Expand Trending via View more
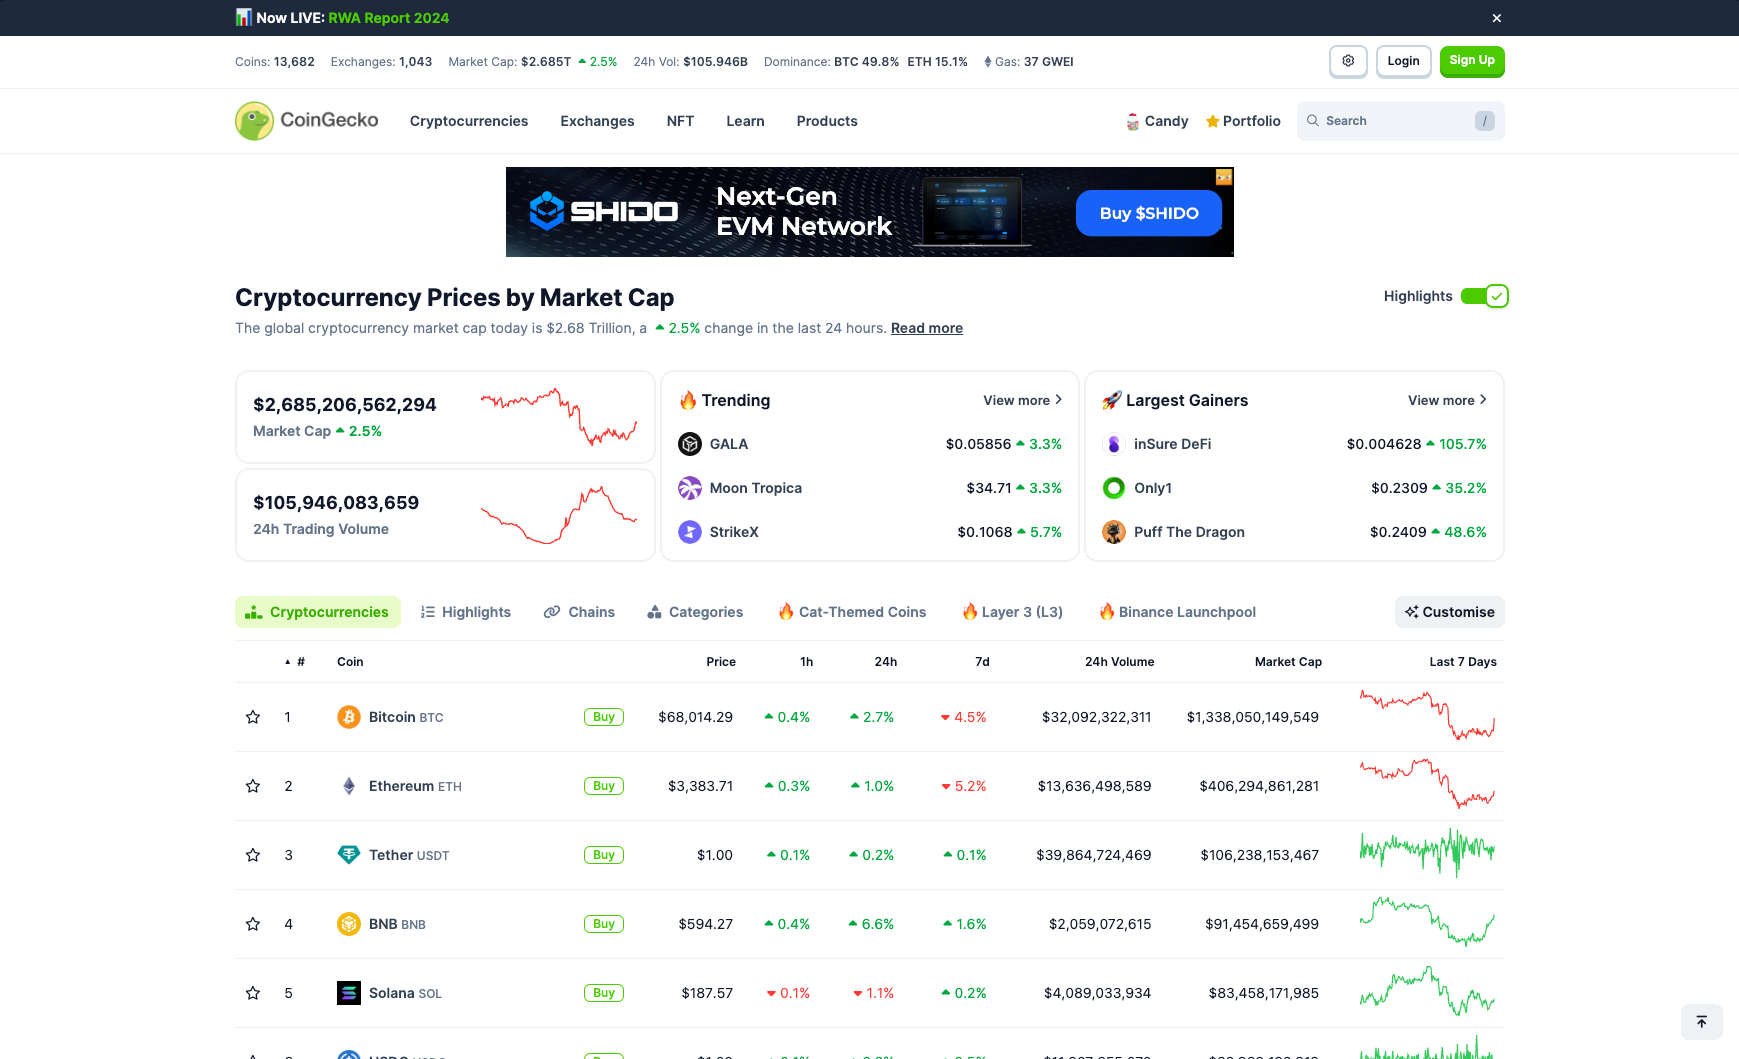Image resolution: width=1739 pixels, height=1059 pixels. click(1022, 400)
